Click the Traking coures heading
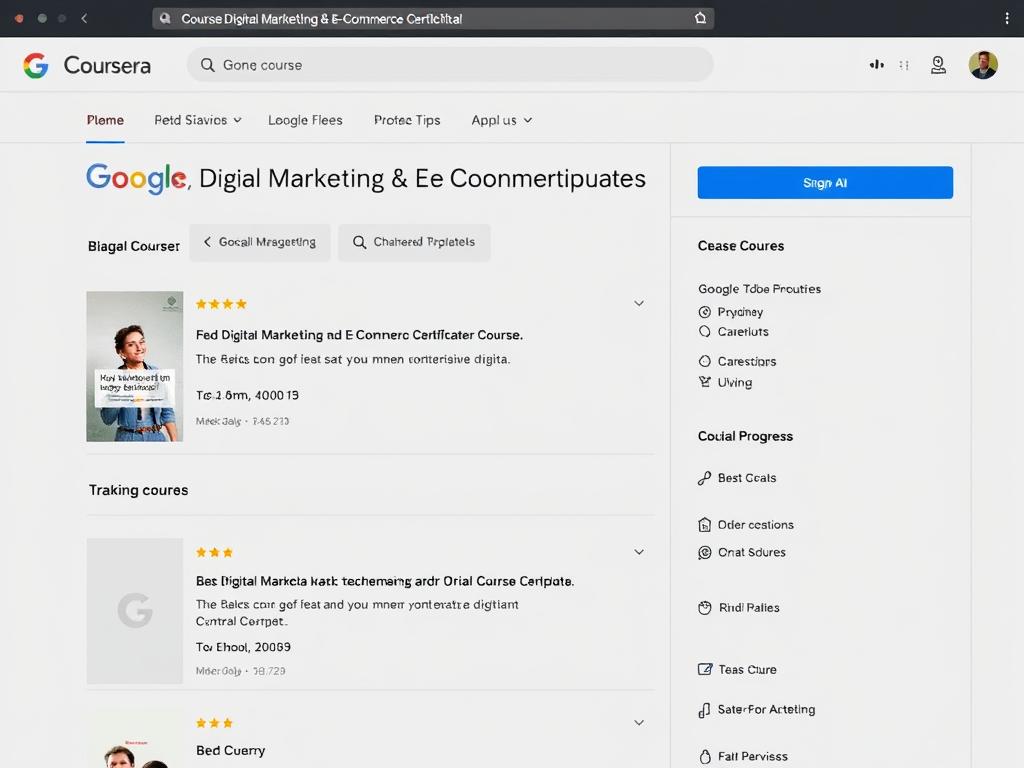This screenshot has width=1024, height=768. point(138,490)
